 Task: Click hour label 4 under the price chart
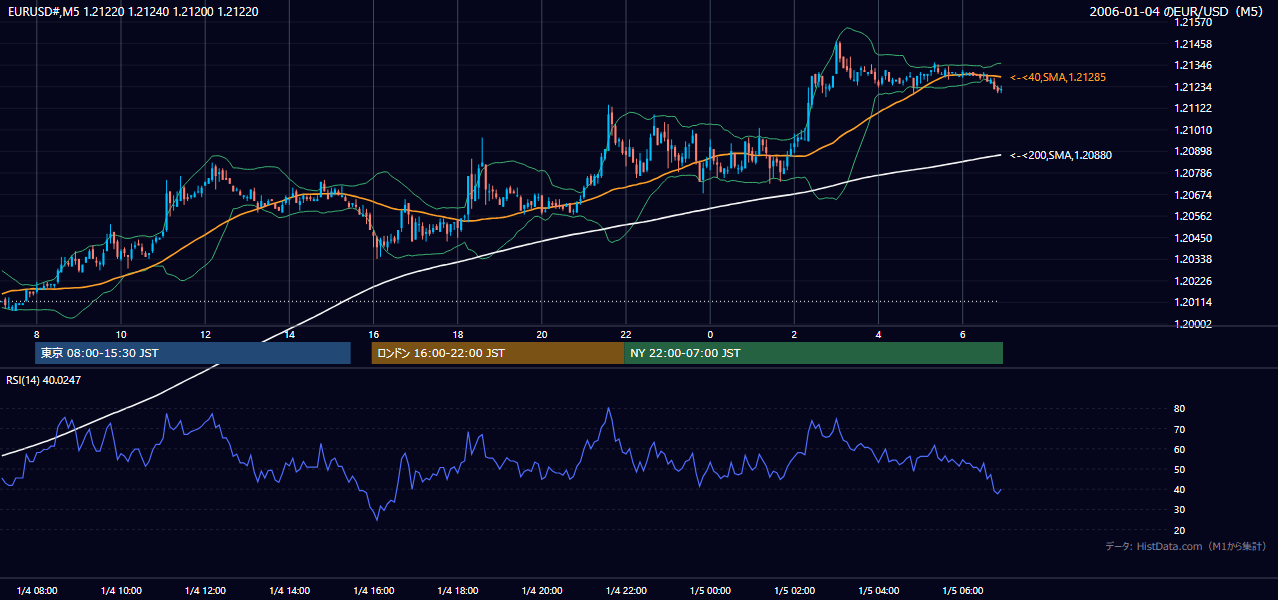tap(878, 333)
